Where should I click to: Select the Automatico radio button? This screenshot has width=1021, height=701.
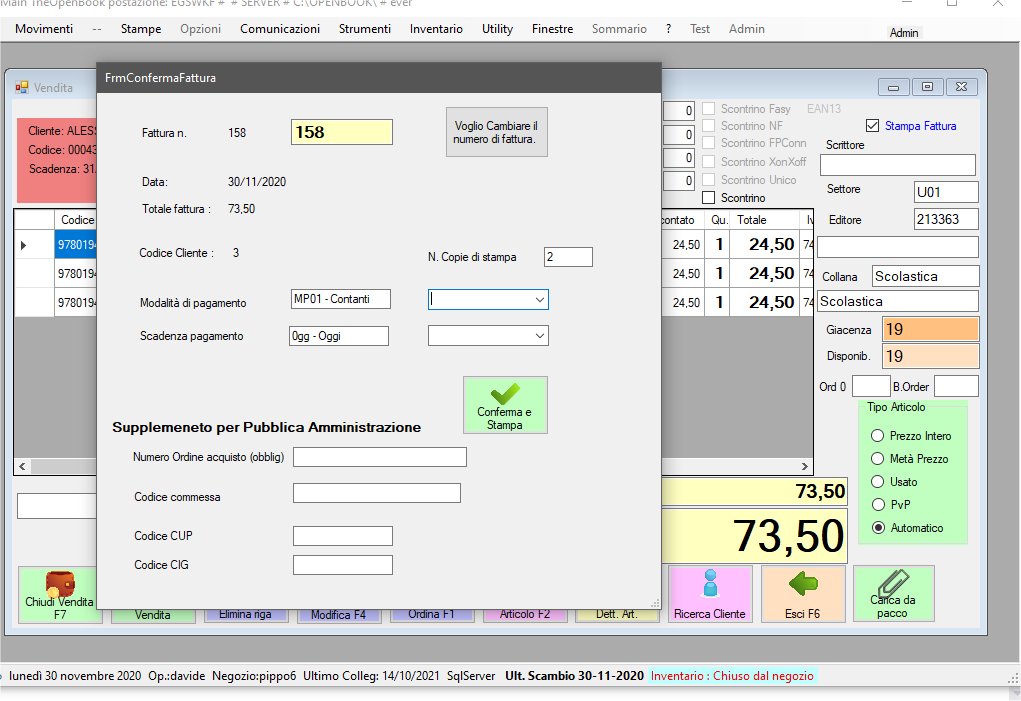point(878,528)
